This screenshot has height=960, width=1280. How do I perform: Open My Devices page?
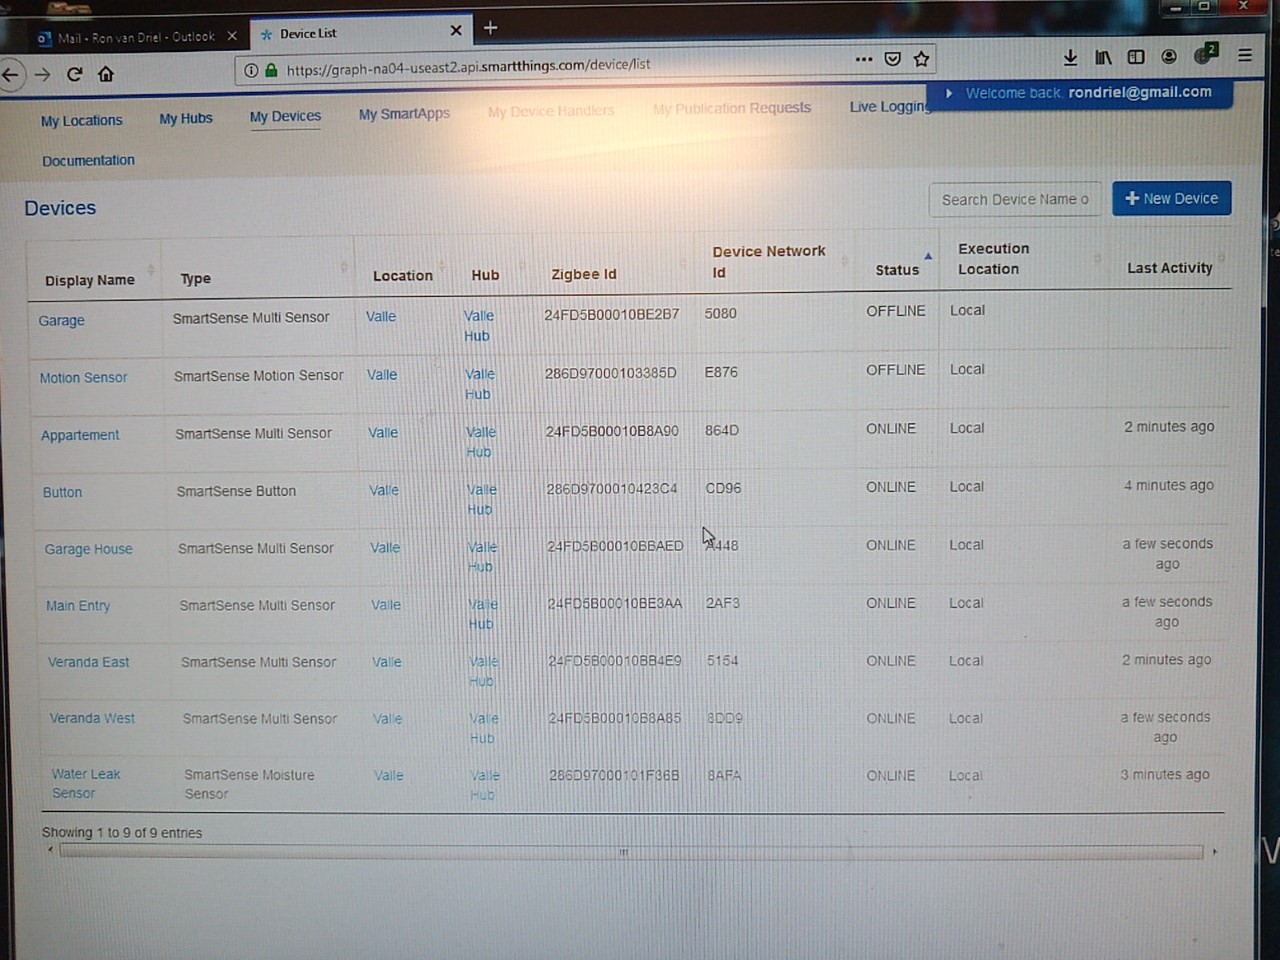coord(286,116)
